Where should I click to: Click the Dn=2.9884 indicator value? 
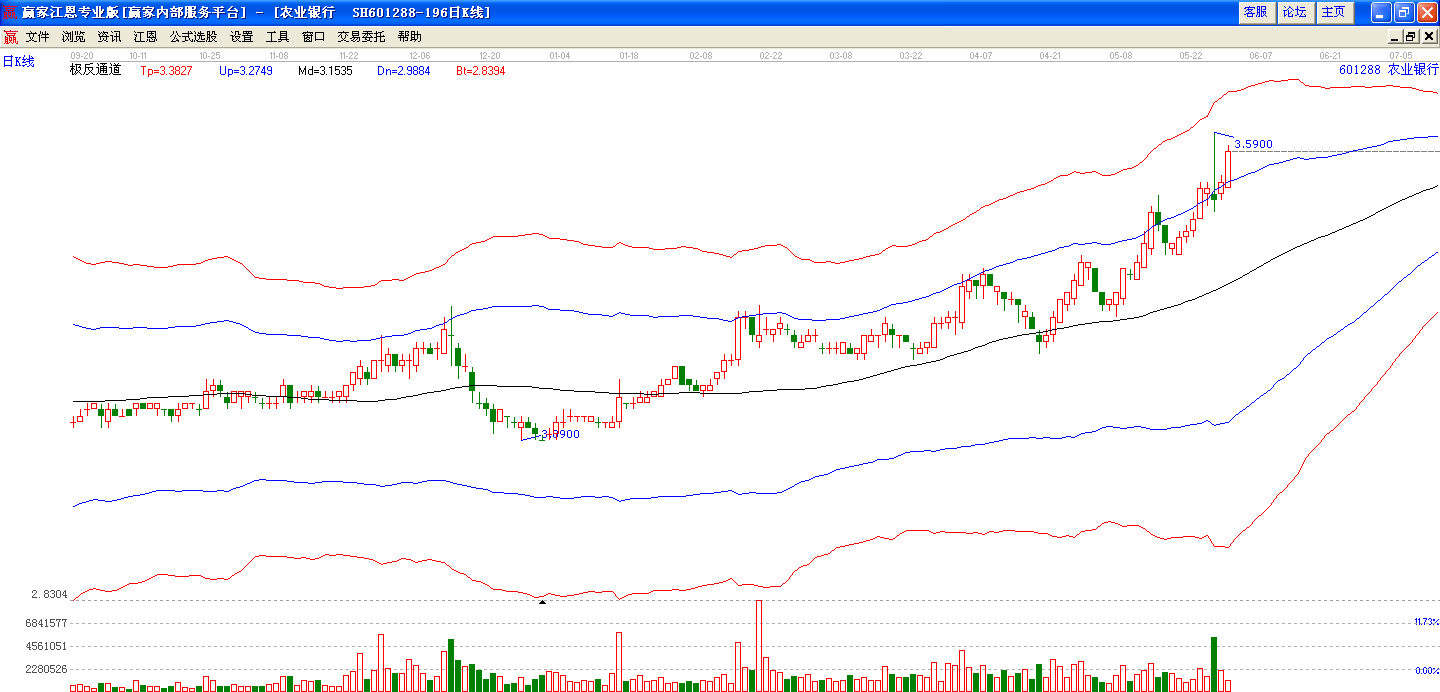pyautogui.click(x=404, y=71)
